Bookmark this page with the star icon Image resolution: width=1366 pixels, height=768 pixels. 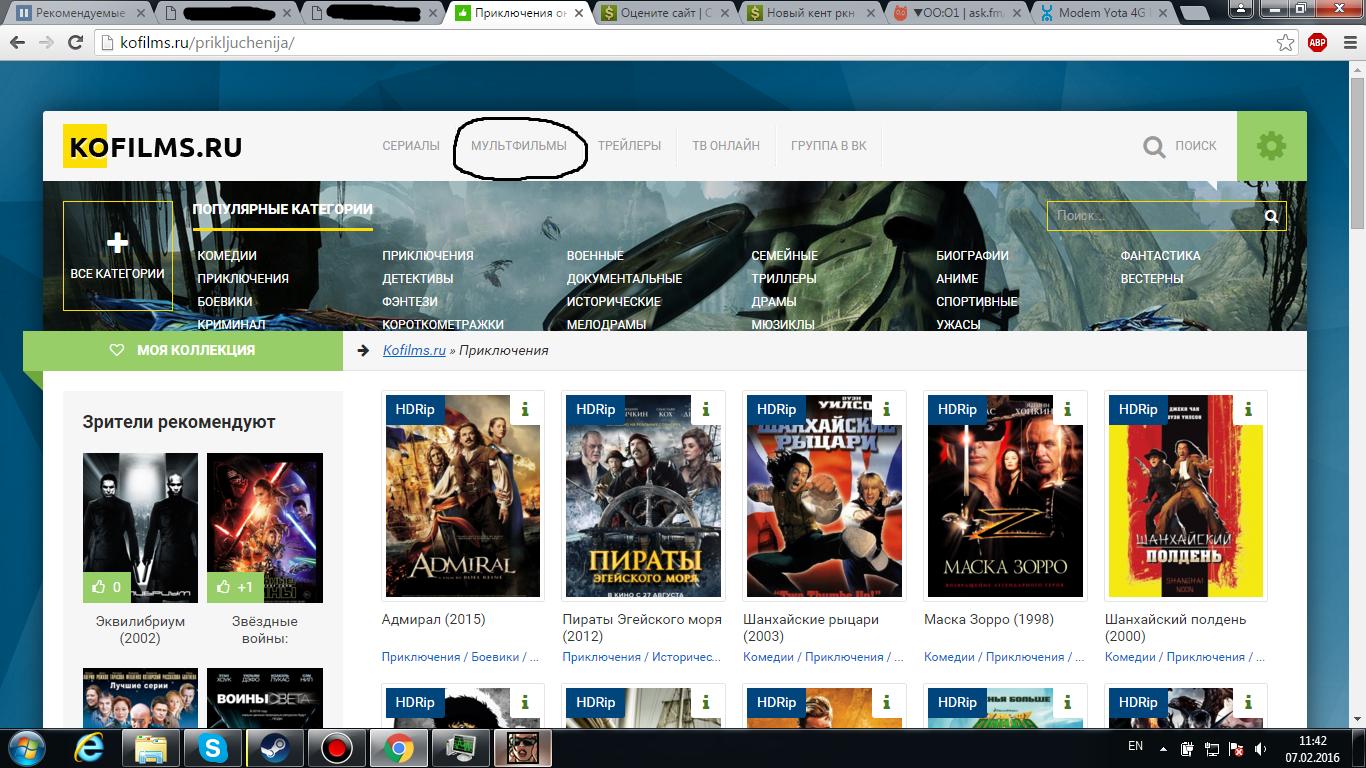tap(1286, 43)
